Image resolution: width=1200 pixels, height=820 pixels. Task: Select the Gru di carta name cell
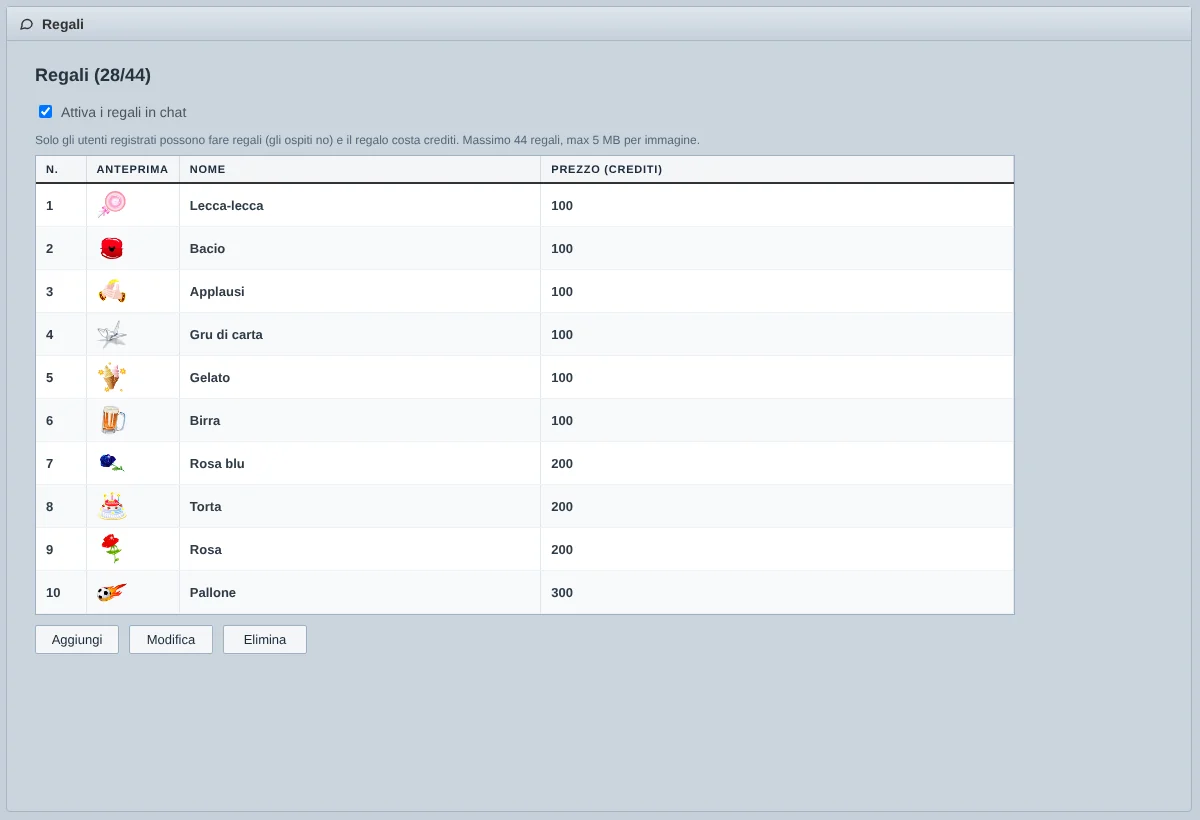click(360, 334)
